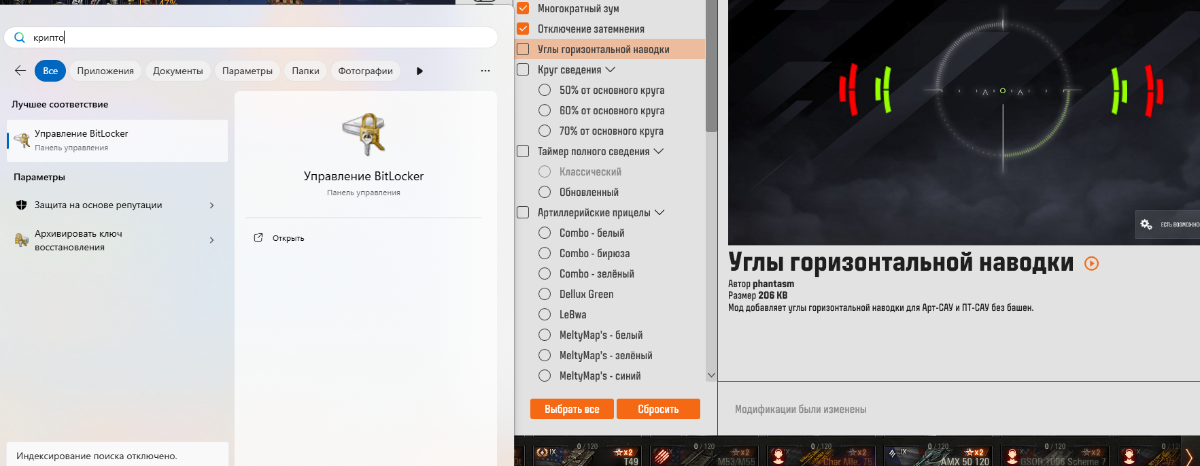Enable Таймер полного сведения checkbox
This screenshot has width=1200, height=466.
coord(522,151)
